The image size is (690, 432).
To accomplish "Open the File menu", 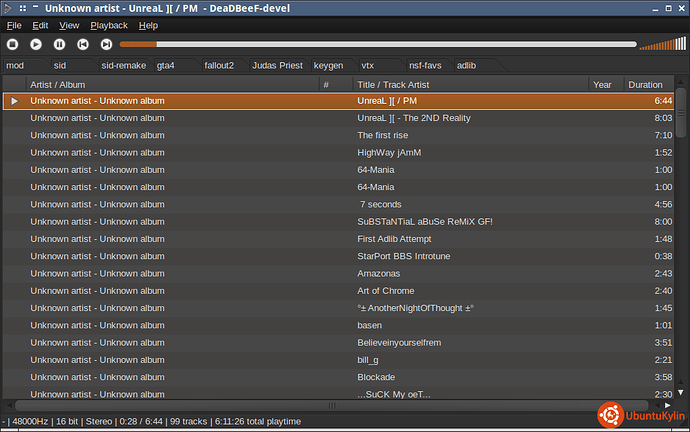I will 14,25.
